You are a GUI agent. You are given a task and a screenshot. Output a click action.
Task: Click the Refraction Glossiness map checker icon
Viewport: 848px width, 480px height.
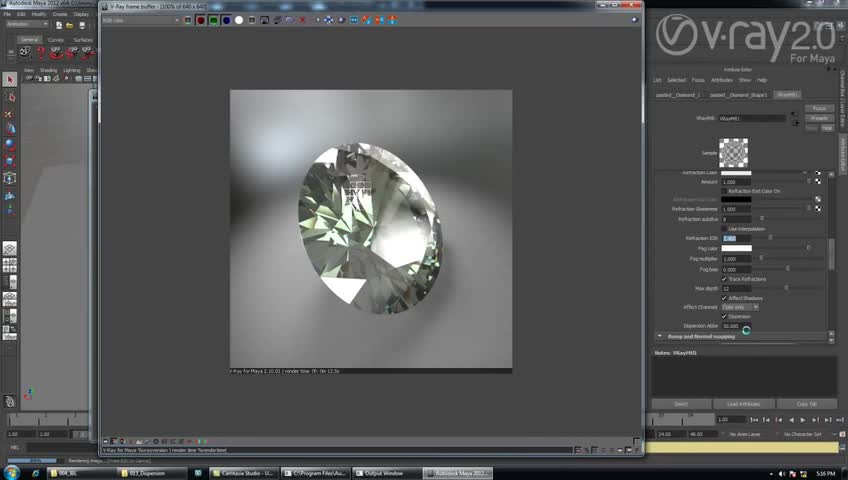[818, 209]
